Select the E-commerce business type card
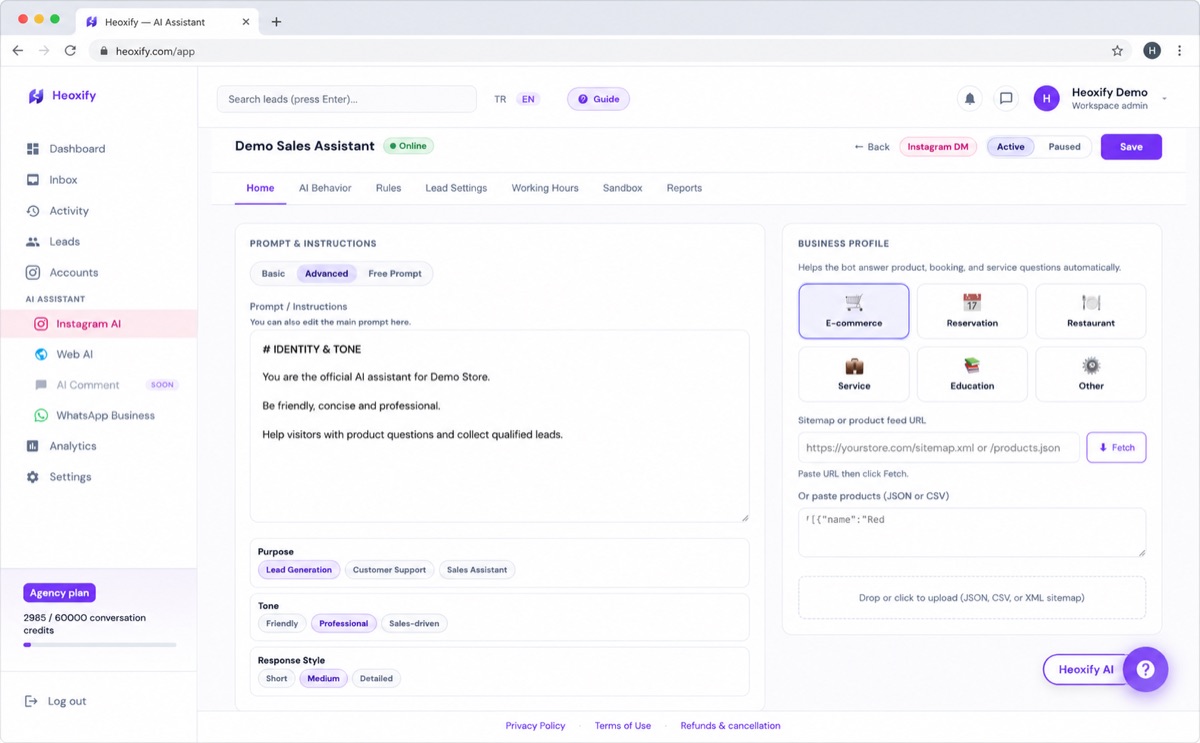 coord(854,312)
